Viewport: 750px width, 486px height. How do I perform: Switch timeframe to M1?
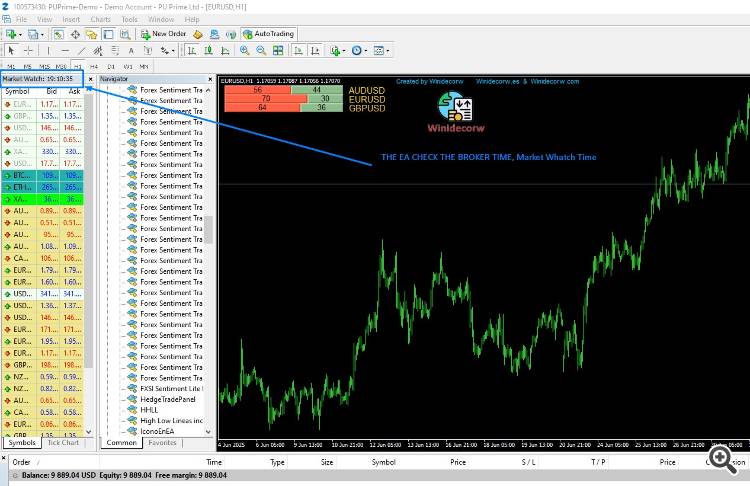click(11, 66)
